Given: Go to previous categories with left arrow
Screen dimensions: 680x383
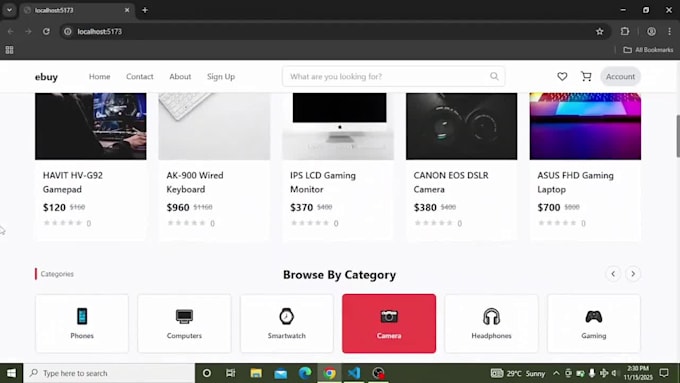Looking at the screenshot, I should pyautogui.click(x=613, y=274).
